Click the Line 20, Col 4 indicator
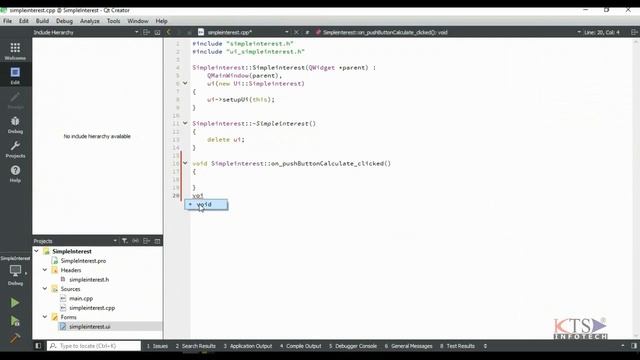 click(x=602, y=32)
